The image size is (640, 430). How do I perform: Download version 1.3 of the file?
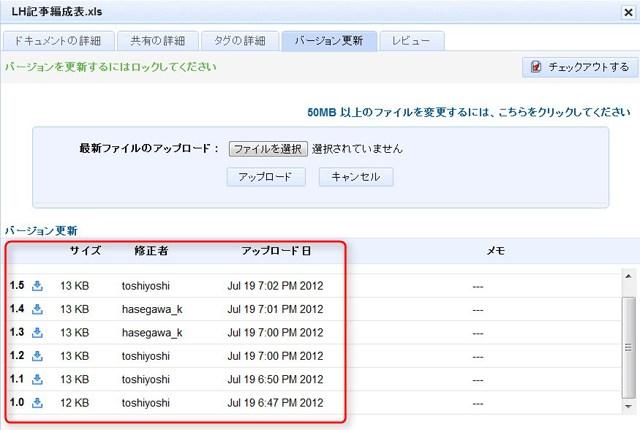[x=37, y=332]
